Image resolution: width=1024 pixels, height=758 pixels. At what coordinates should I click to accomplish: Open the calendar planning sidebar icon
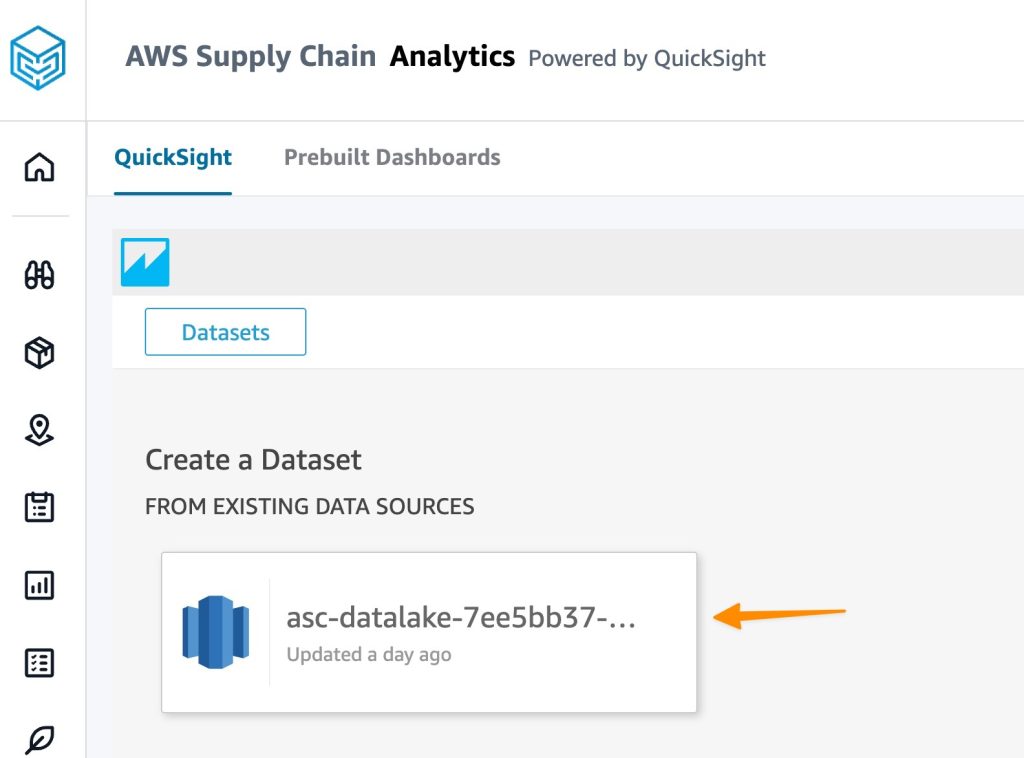point(39,507)
